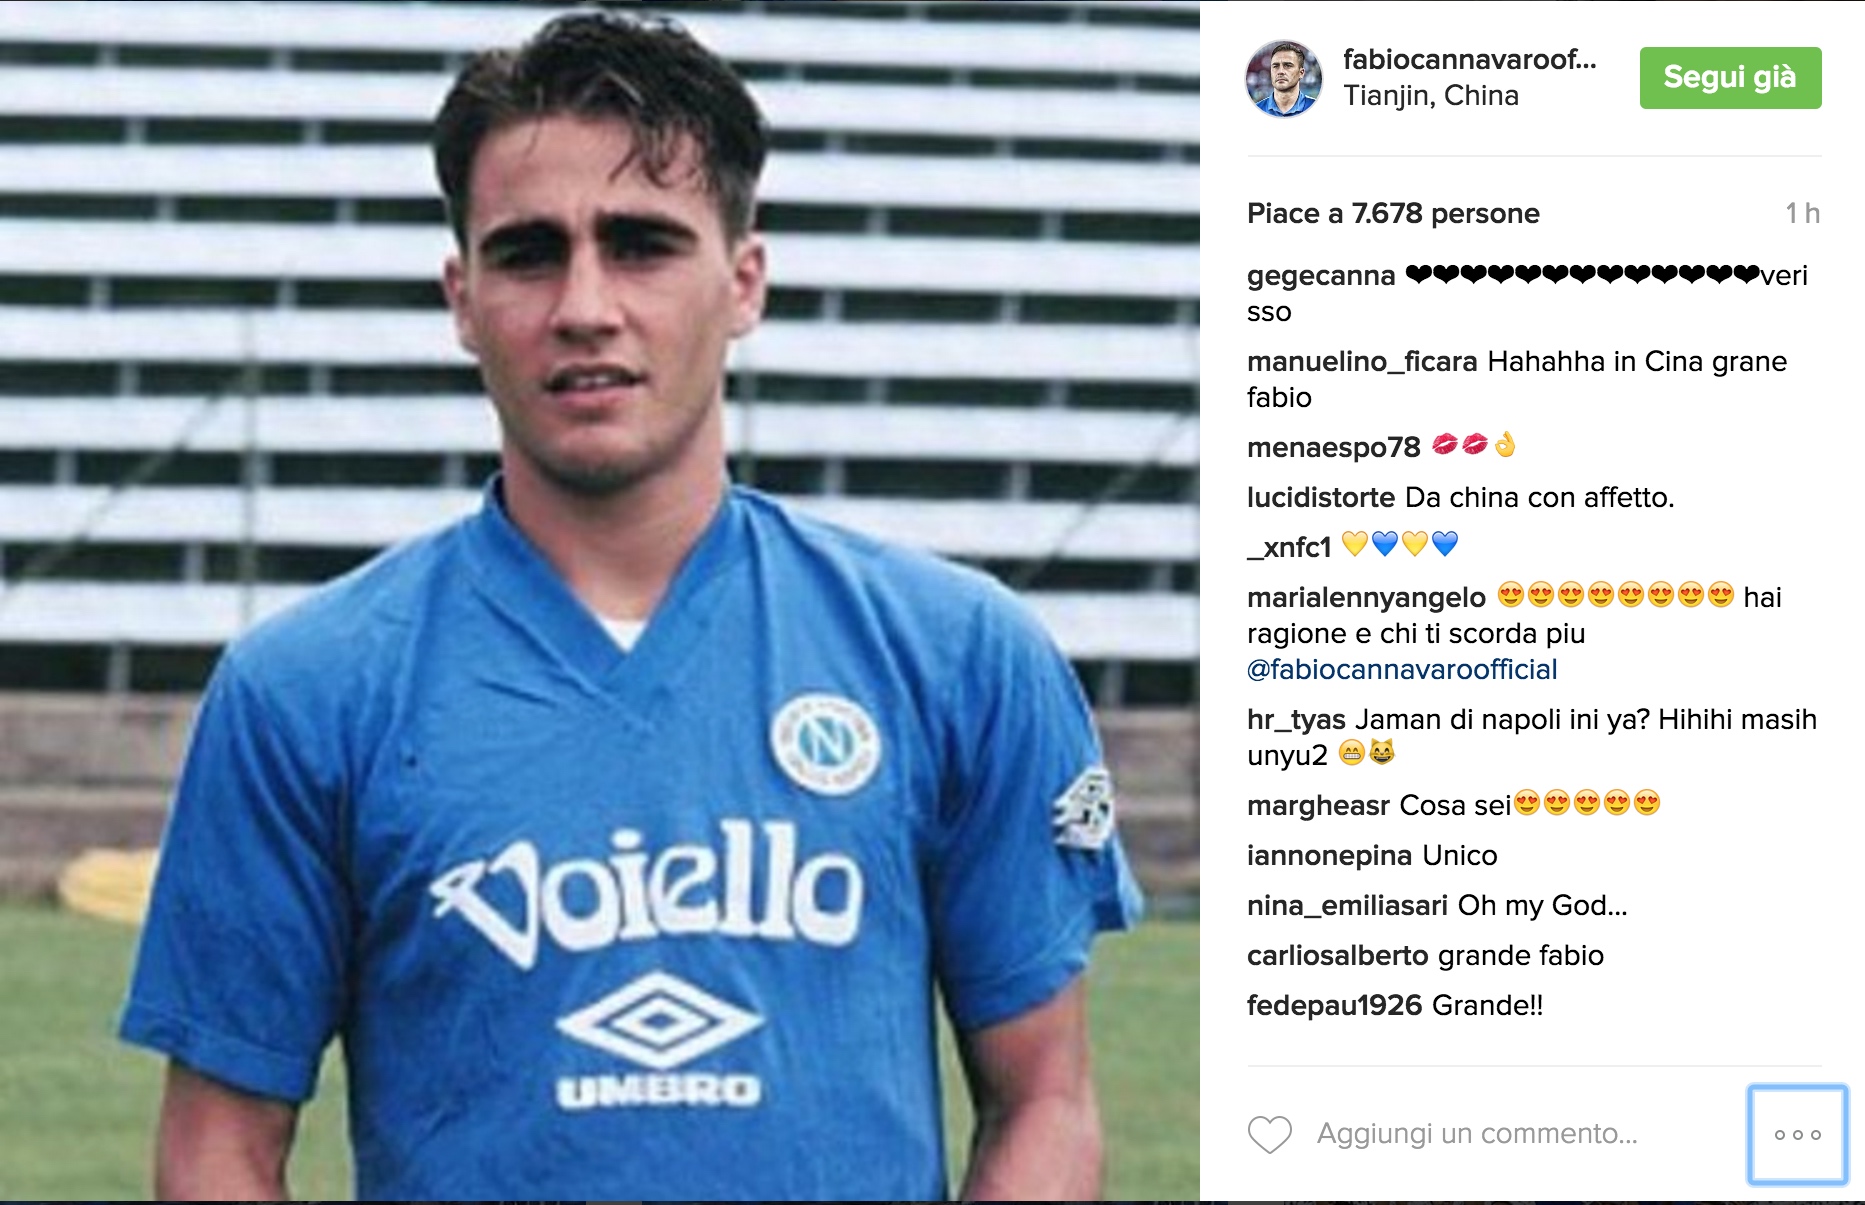Click the poster's profile picture avatar
Viewport: 1865px width, 1205px height.
click(1283, 79)
